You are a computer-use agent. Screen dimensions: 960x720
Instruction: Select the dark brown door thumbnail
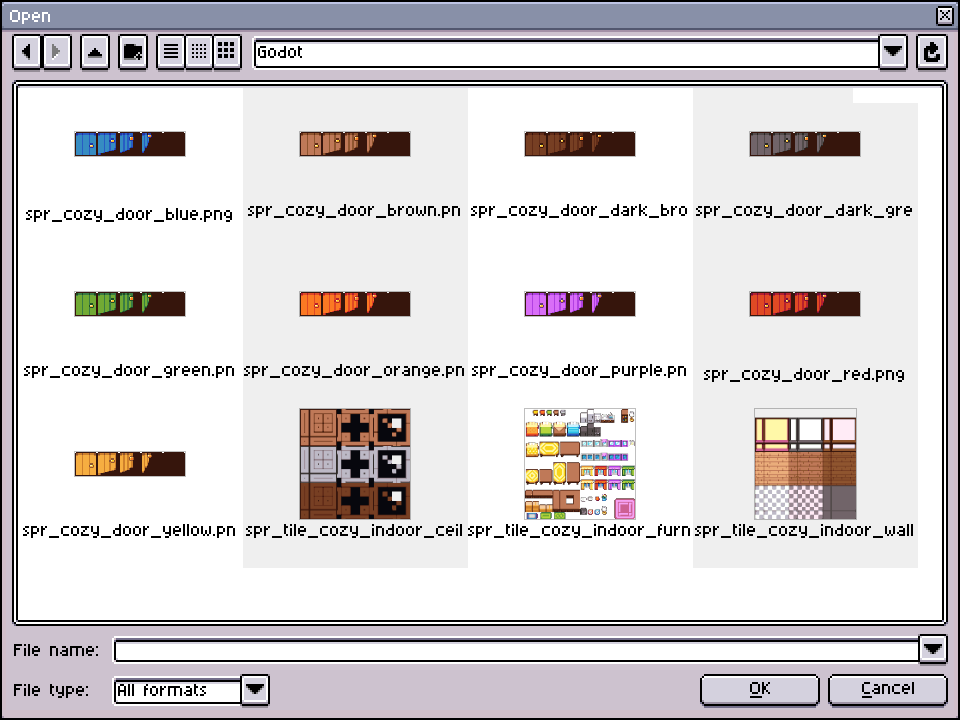point(580,144)
